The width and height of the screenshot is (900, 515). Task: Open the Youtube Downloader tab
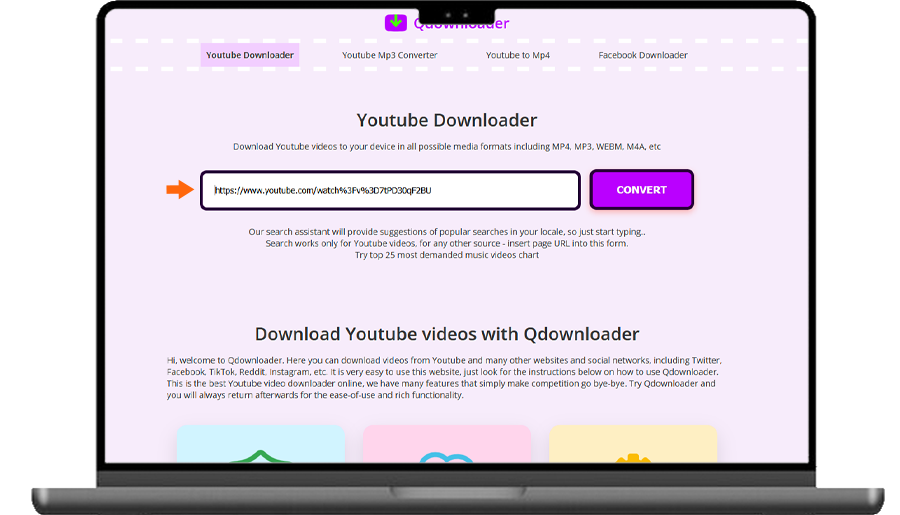[250, 55]
